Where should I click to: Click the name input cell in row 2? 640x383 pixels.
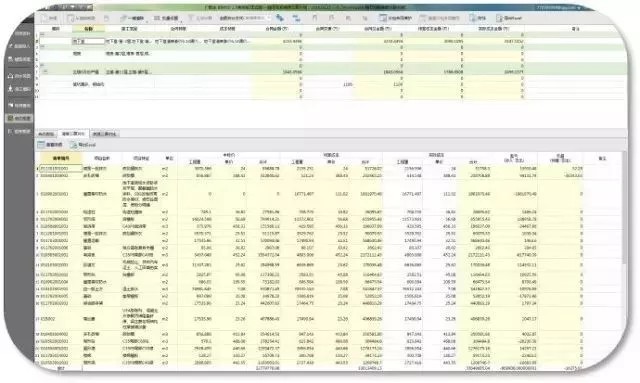click(89, 41)
